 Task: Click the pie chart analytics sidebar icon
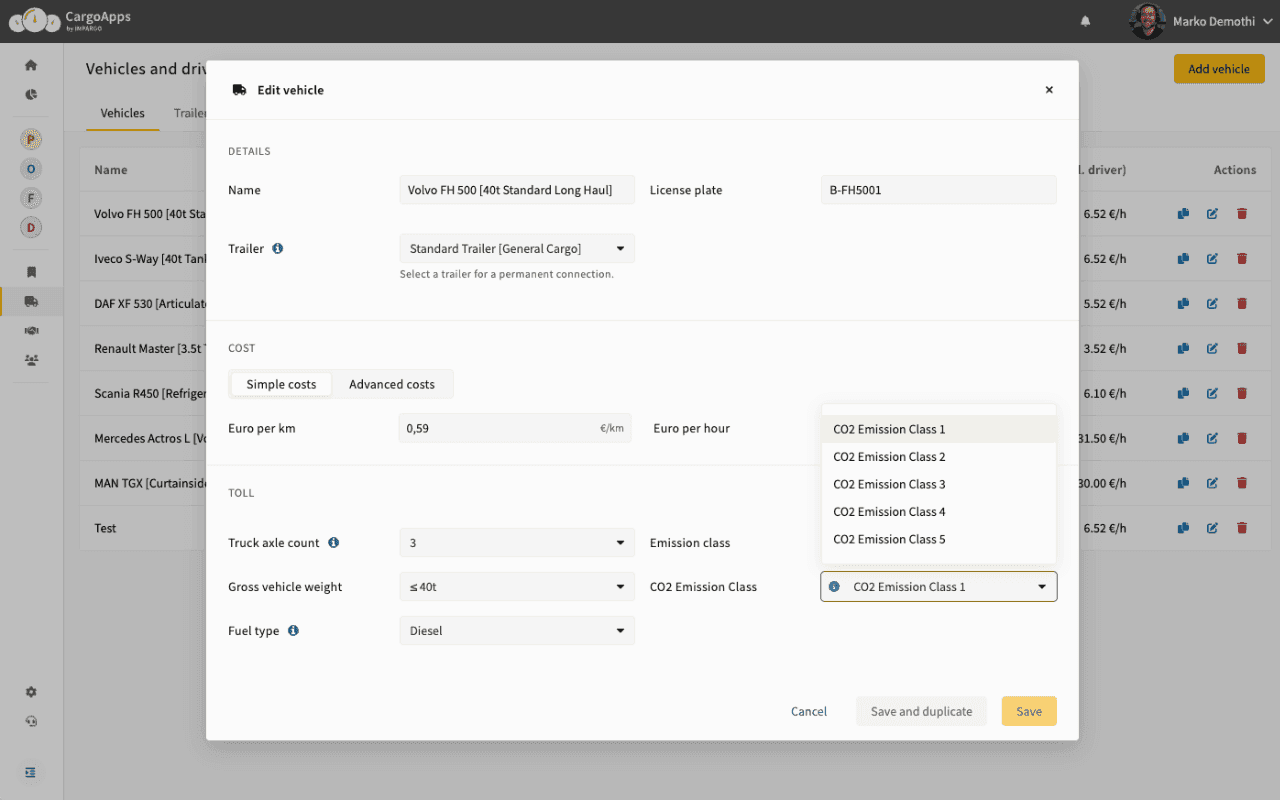(x=31, y=95)
